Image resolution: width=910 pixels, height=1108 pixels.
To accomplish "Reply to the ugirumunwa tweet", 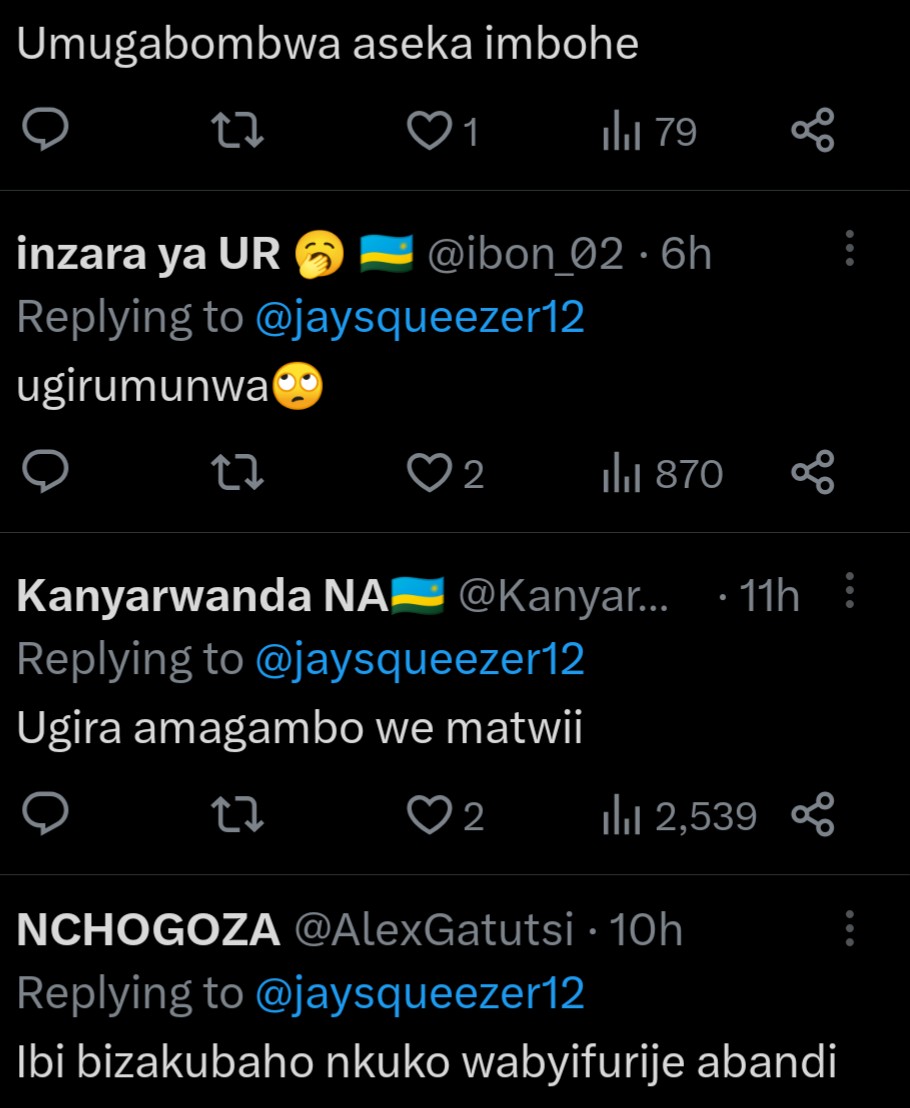I will coord(44,473).
